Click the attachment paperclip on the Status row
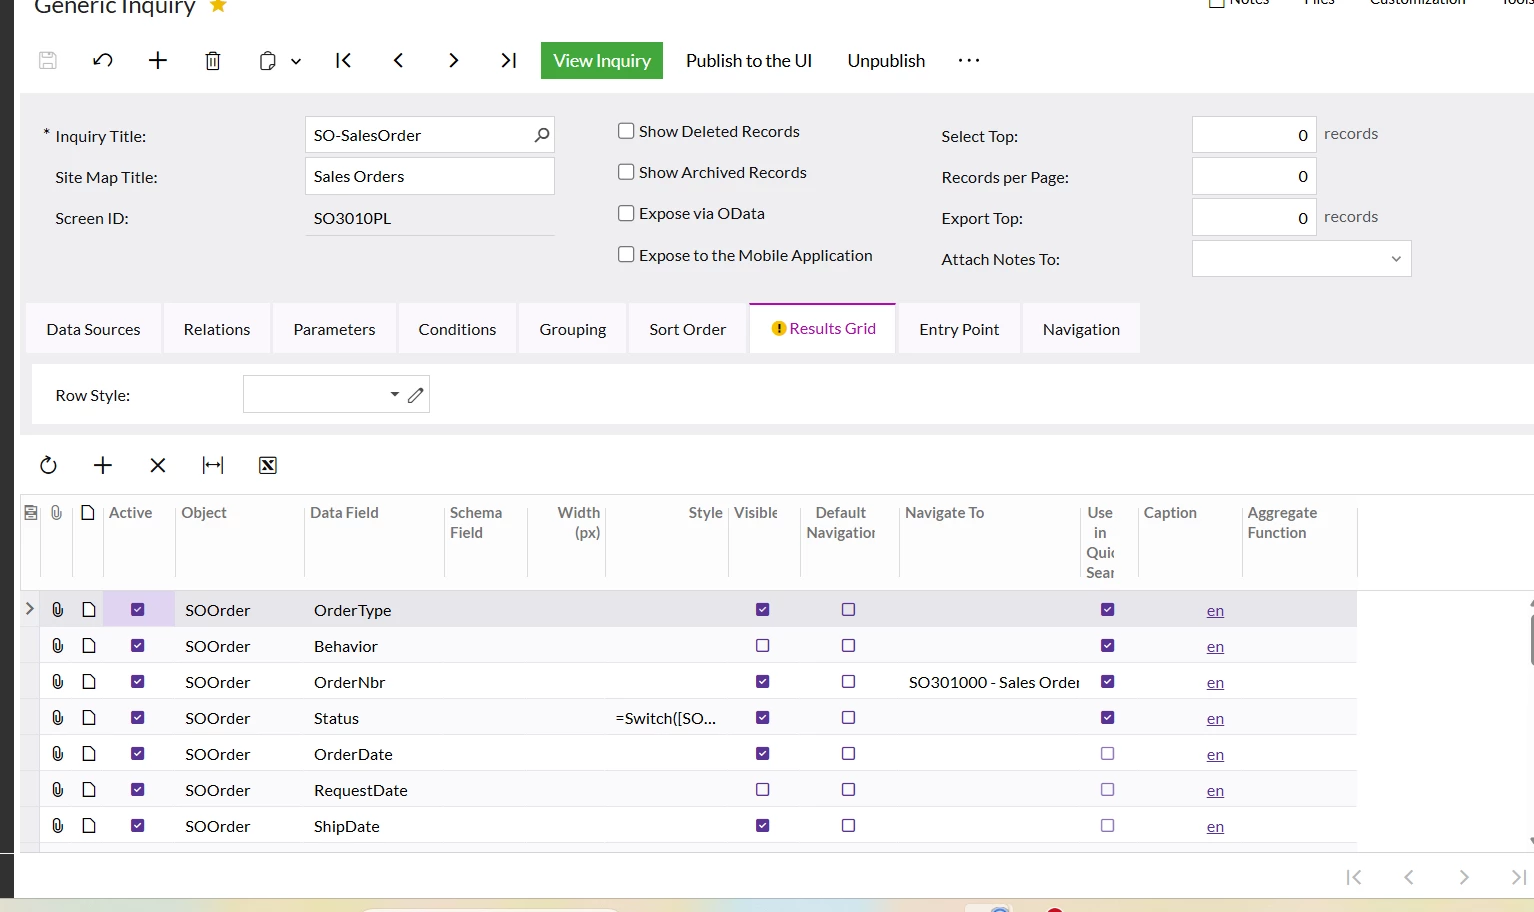This screenshot has height=912, width=1534. 58,718
